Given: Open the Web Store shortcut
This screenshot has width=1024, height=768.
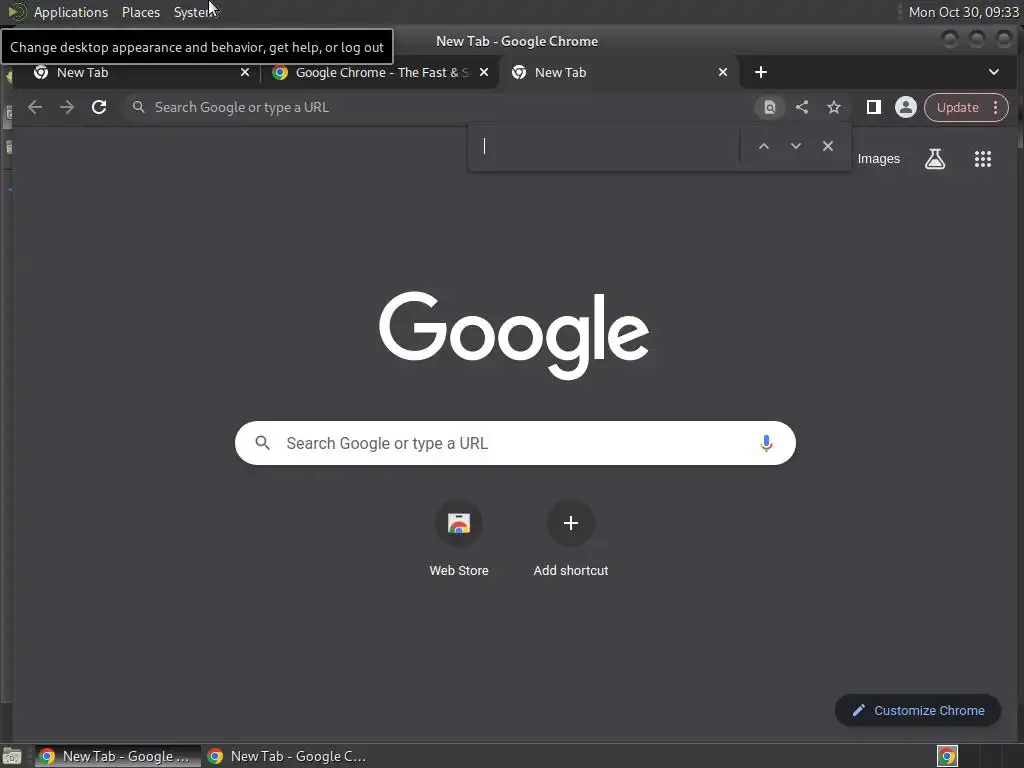Looking at the screenshot, I should [458, 539].
